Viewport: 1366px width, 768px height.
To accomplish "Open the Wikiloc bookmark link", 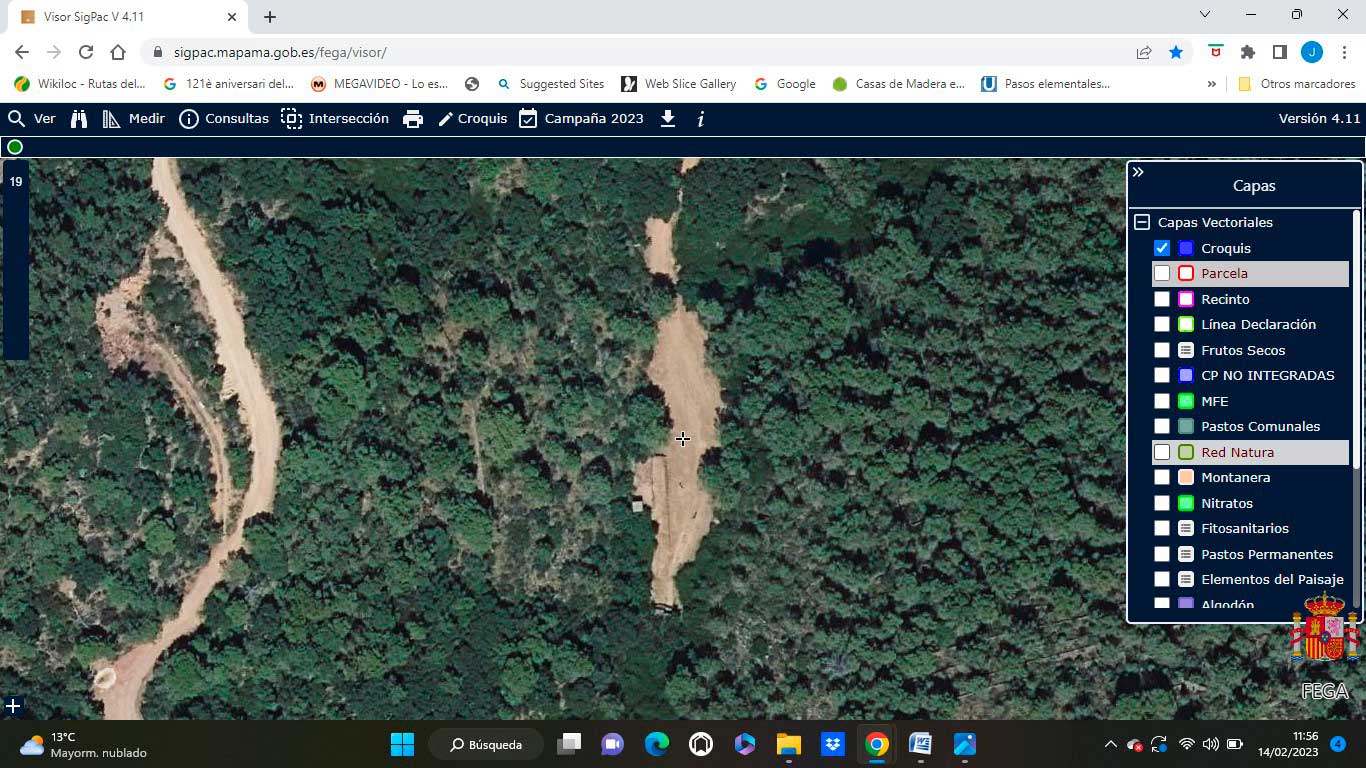I will pyautogui.click(x=79, y=84).
